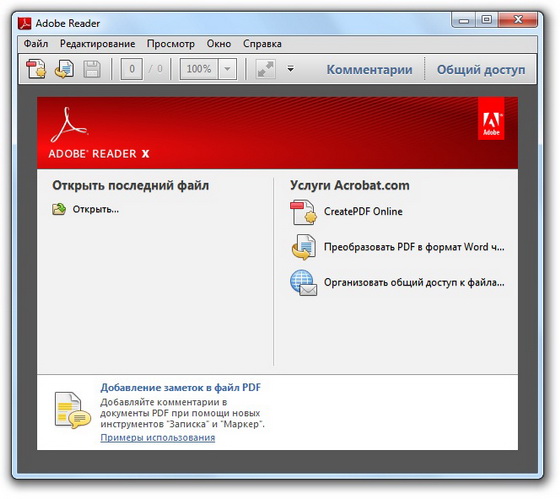
Task: Click the Открыть... link
Action: [96, 209]
